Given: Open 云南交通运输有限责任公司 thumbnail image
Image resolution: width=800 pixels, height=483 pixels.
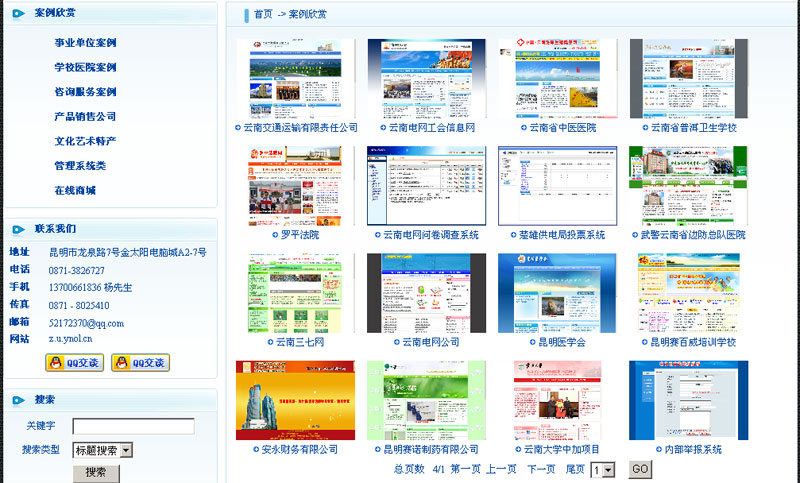Looking at the screenshot, I should point(295,79).
